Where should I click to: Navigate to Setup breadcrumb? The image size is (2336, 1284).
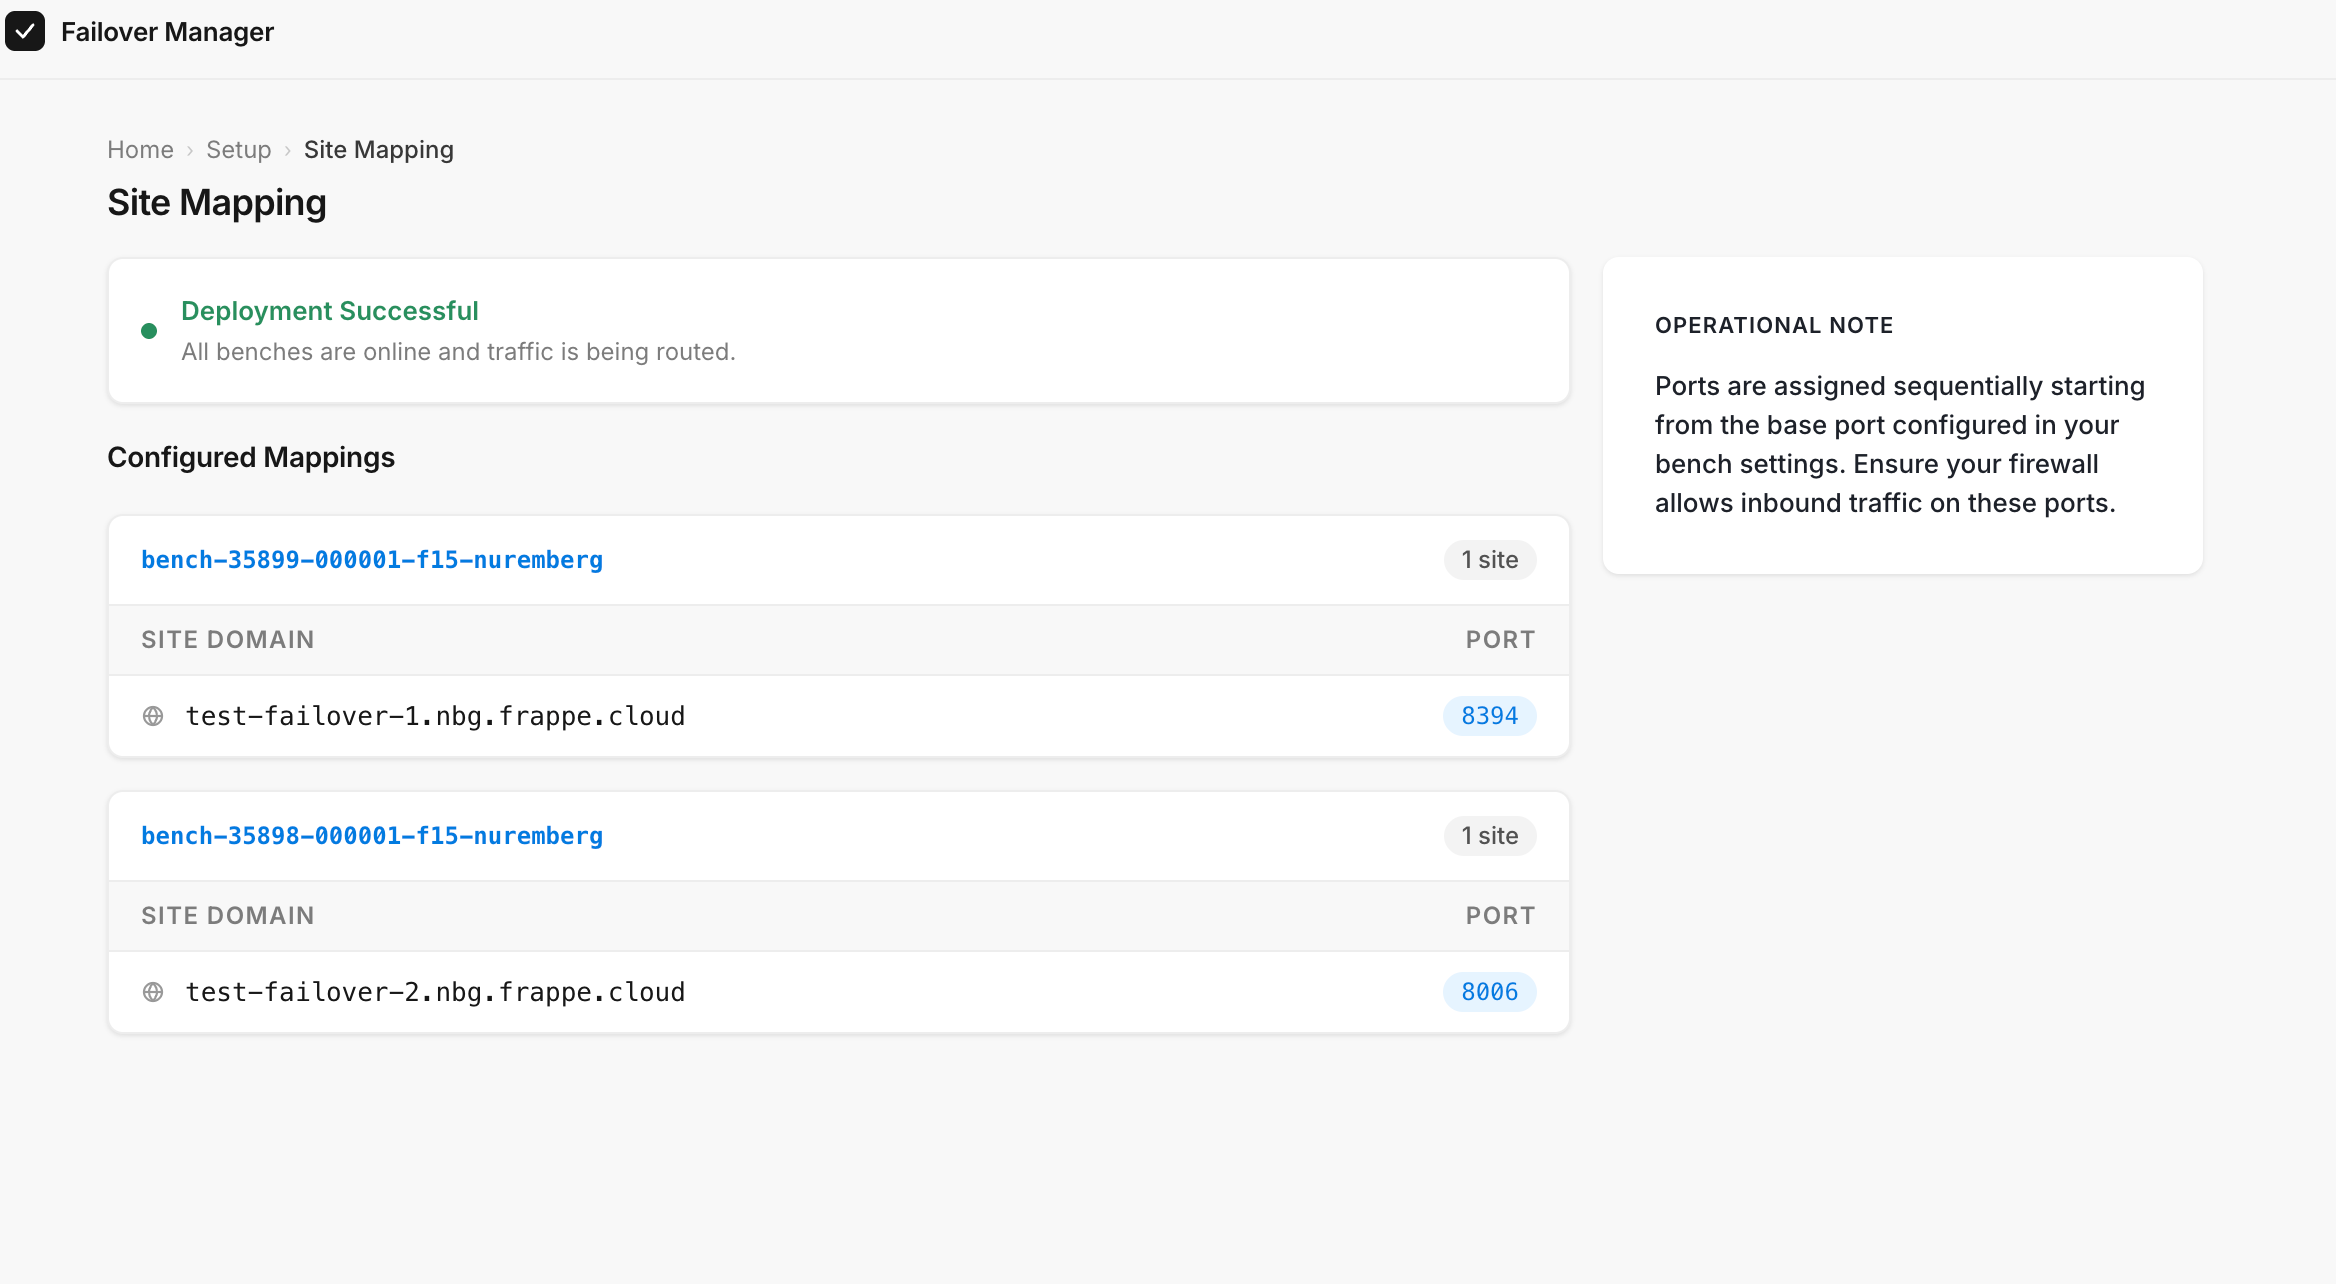(x=238, y=150)
